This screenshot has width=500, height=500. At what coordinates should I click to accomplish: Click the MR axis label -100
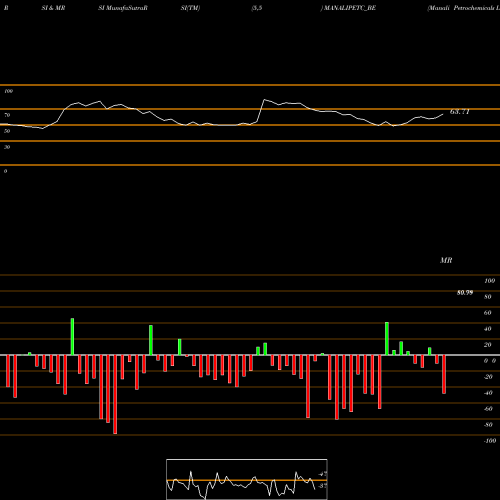490,441
